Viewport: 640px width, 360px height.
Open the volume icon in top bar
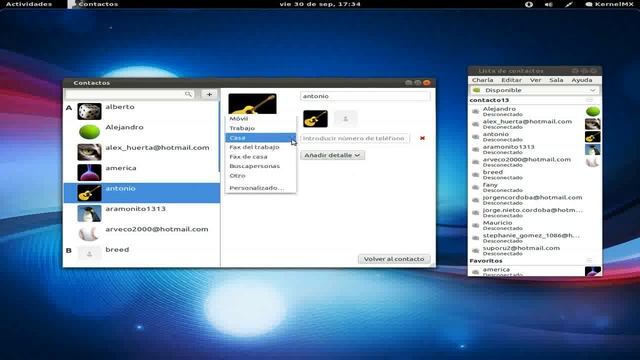click(x=549, y=4)
